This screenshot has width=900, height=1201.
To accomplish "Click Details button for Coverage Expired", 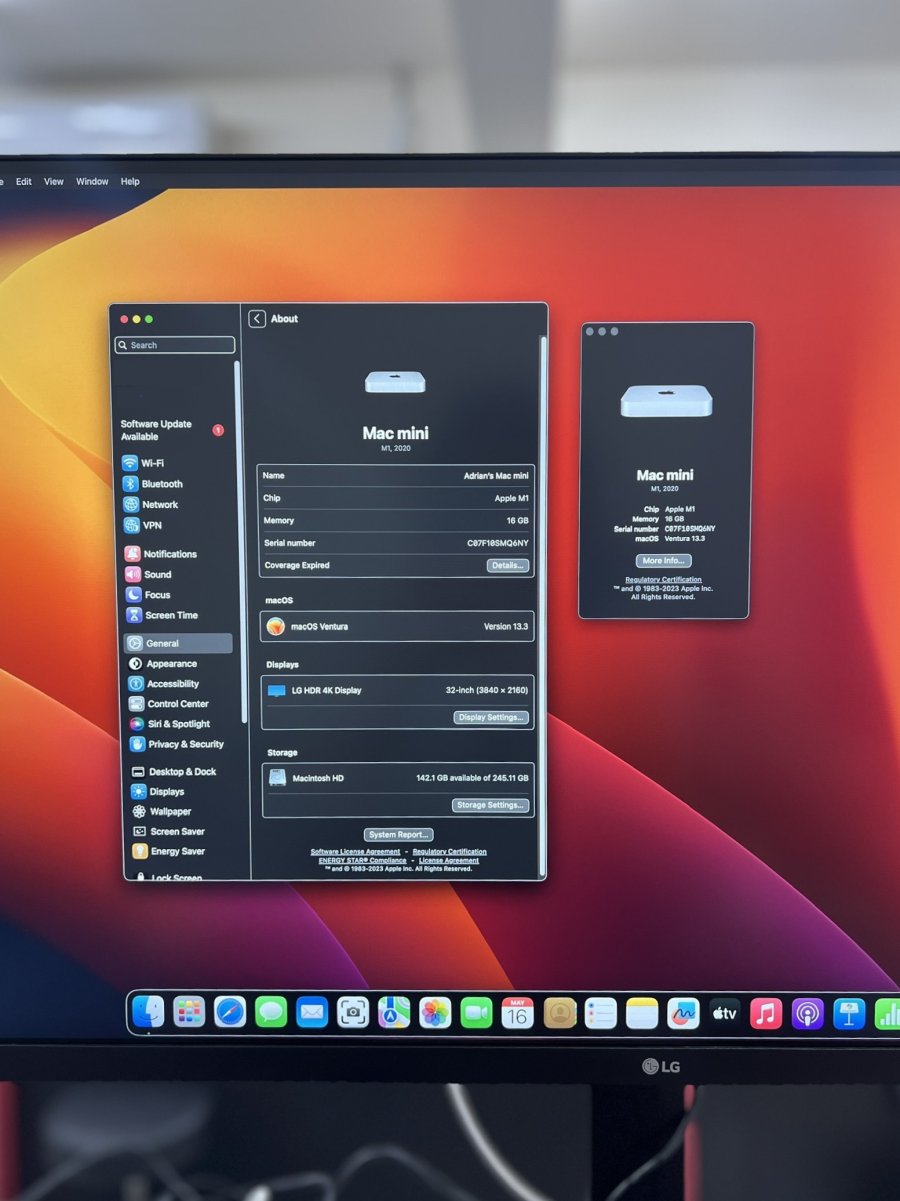I will [507, 566].
